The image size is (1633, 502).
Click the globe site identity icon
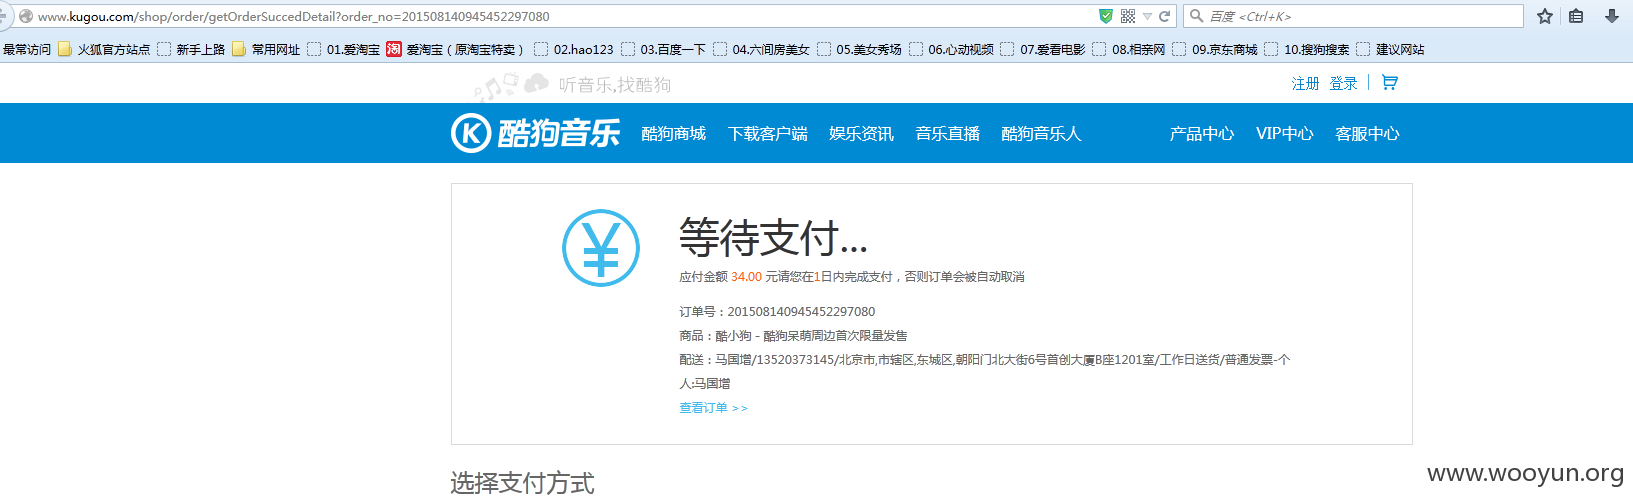26,16
